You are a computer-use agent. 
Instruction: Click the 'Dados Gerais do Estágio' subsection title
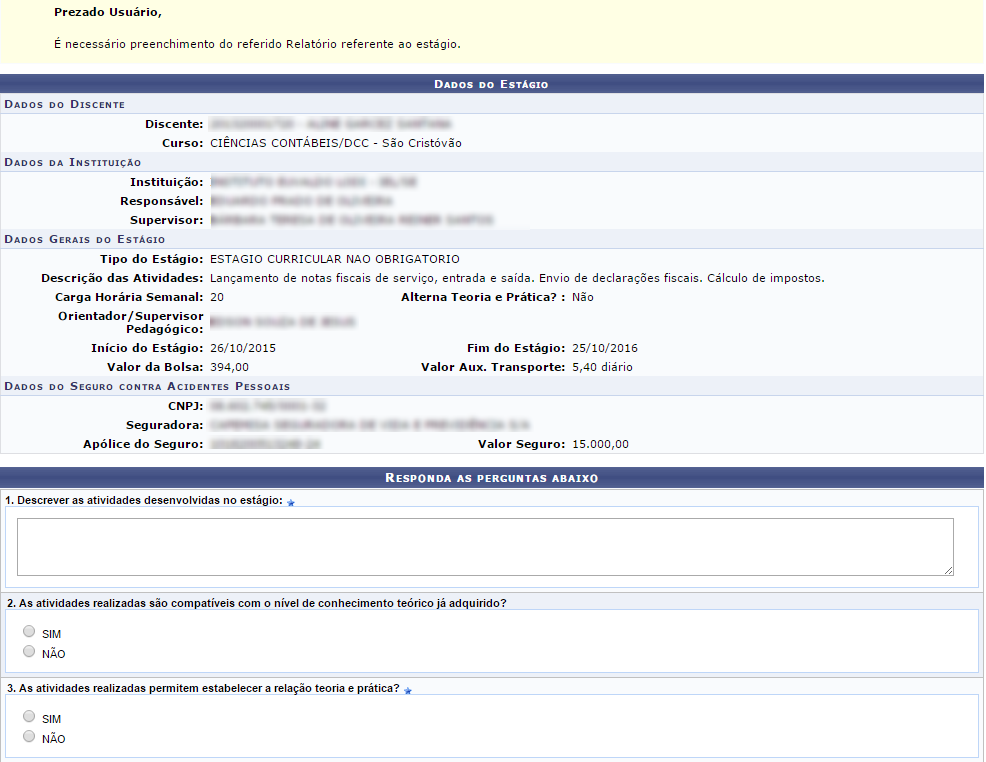[85, 240]
